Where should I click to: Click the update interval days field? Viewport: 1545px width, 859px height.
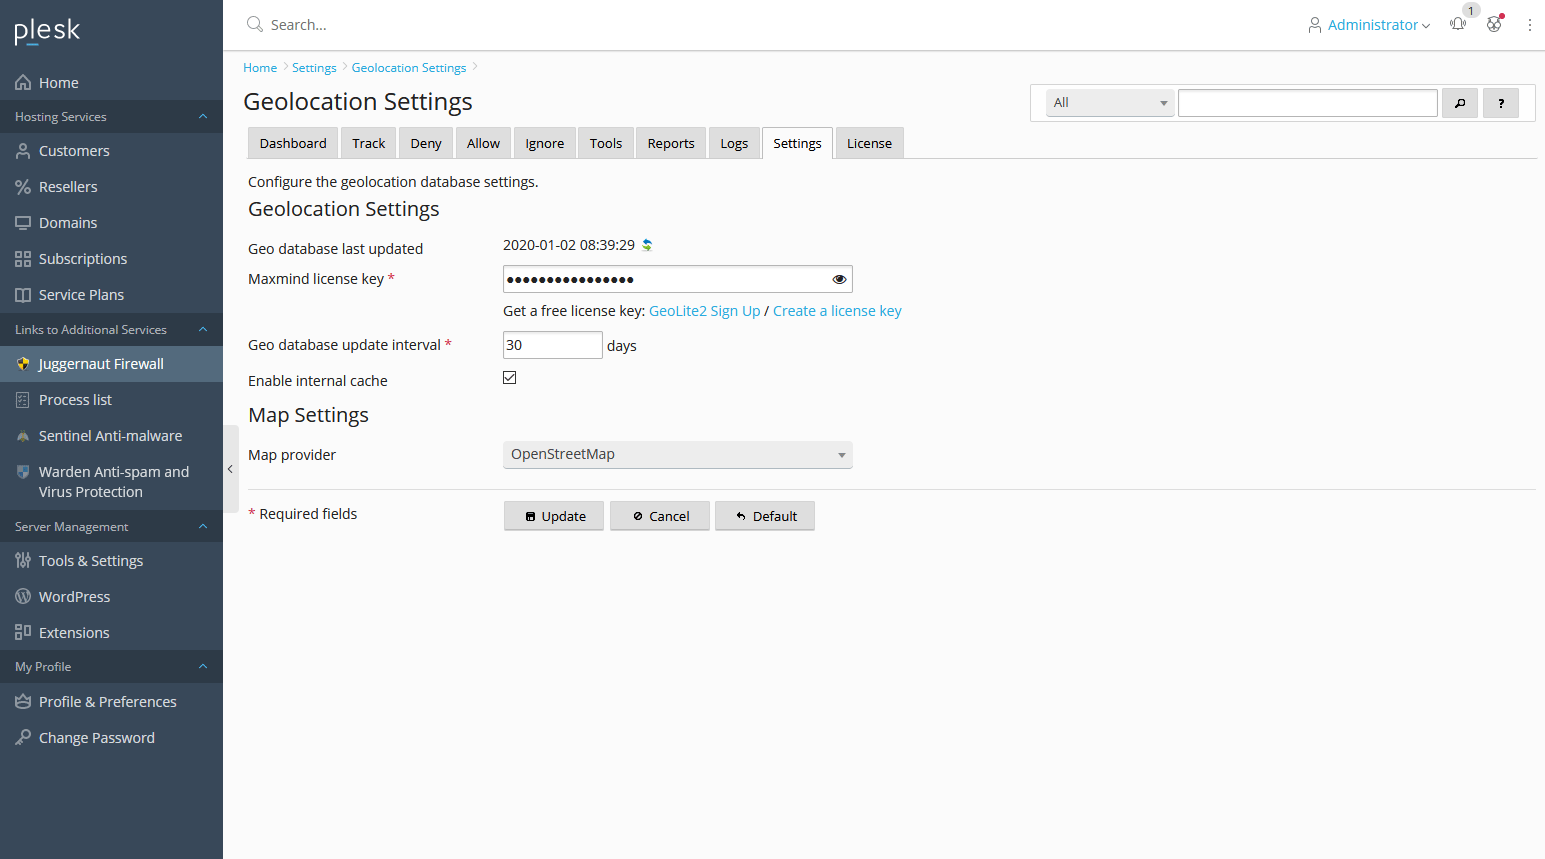point(553,345)
